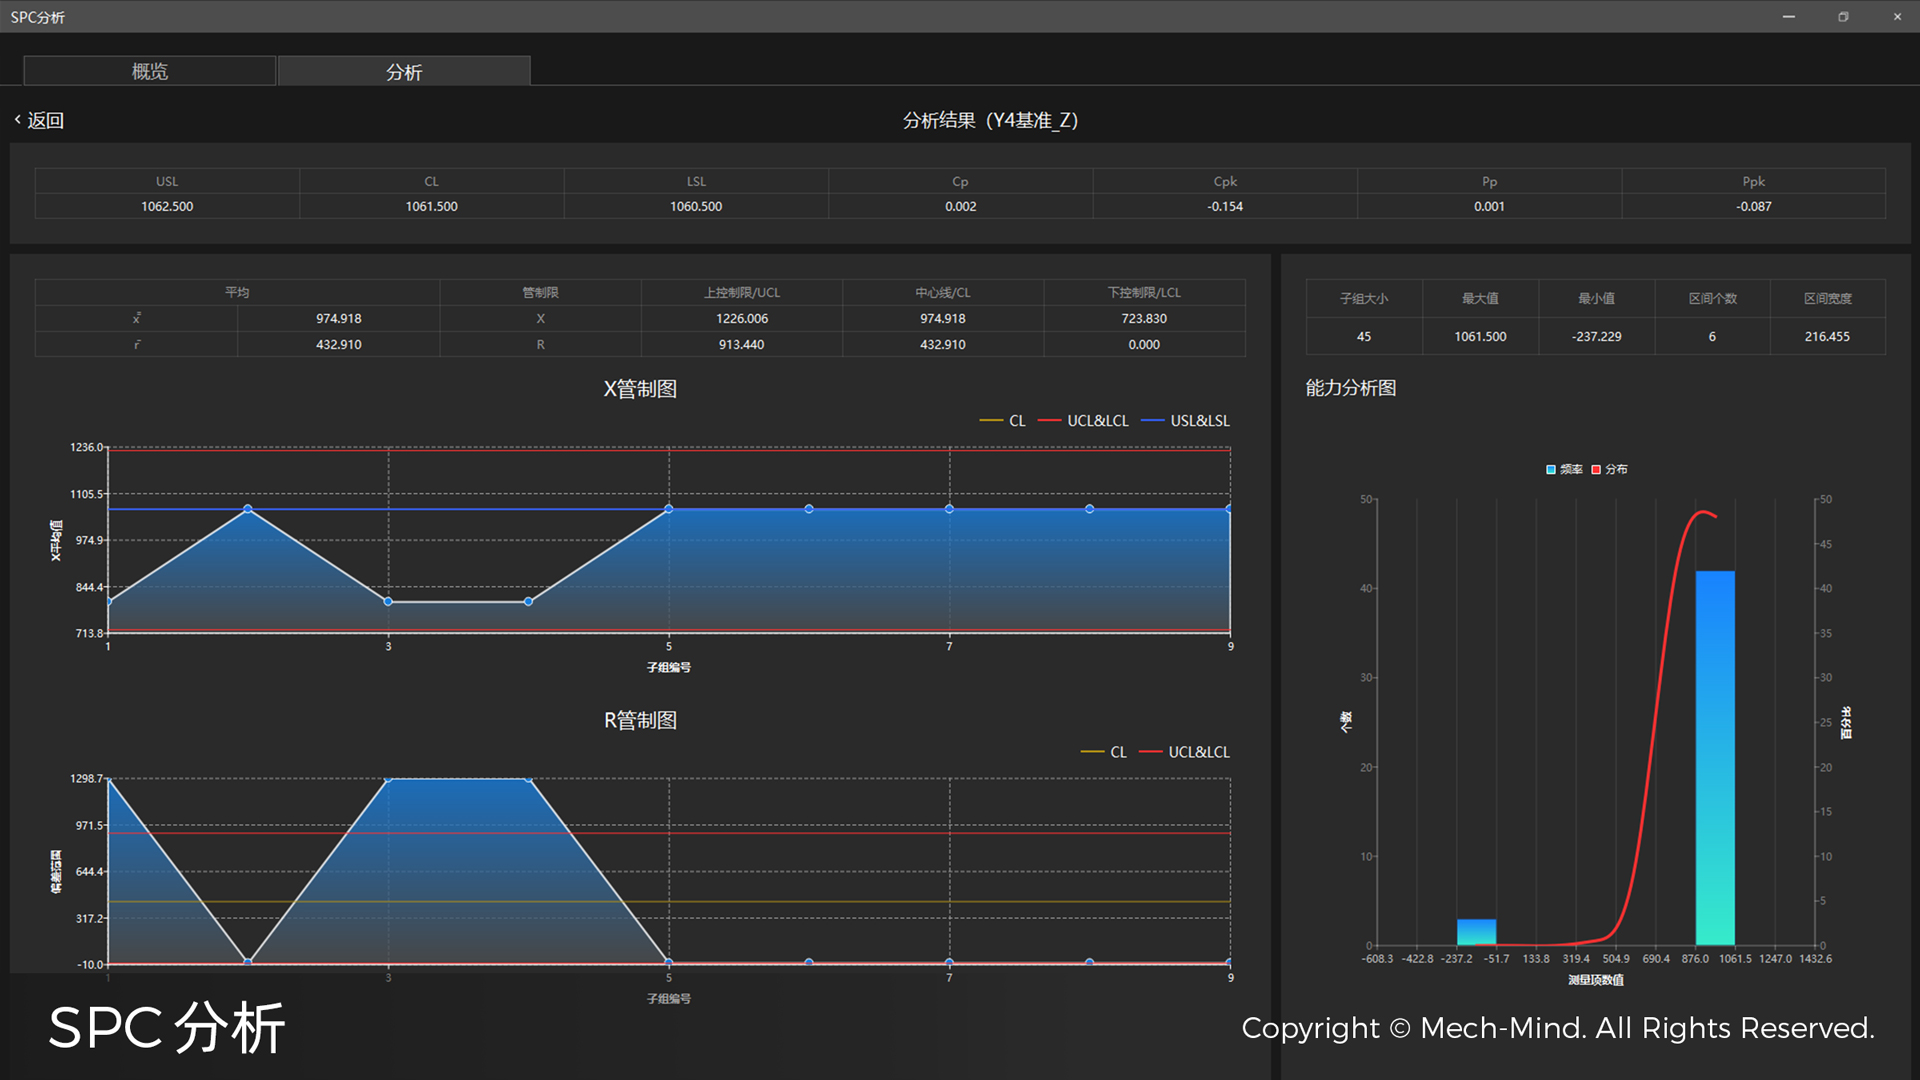
Task: Click the back arrow next to 返回
Action: [18, 120]
